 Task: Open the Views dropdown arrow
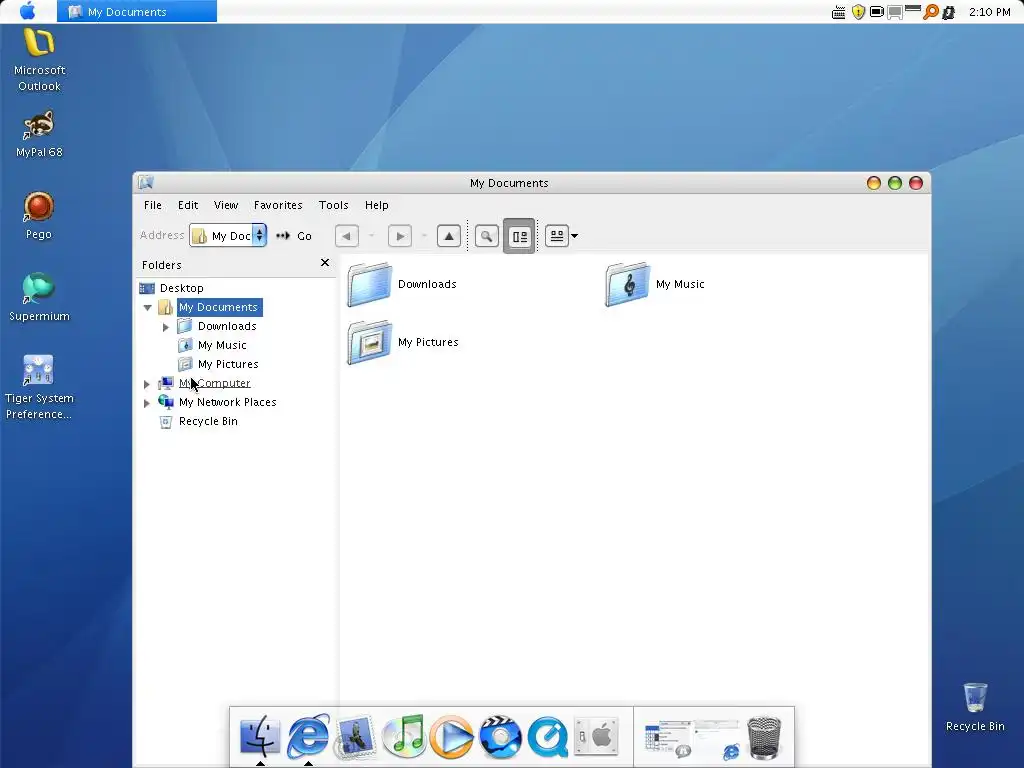pos(575,236)
